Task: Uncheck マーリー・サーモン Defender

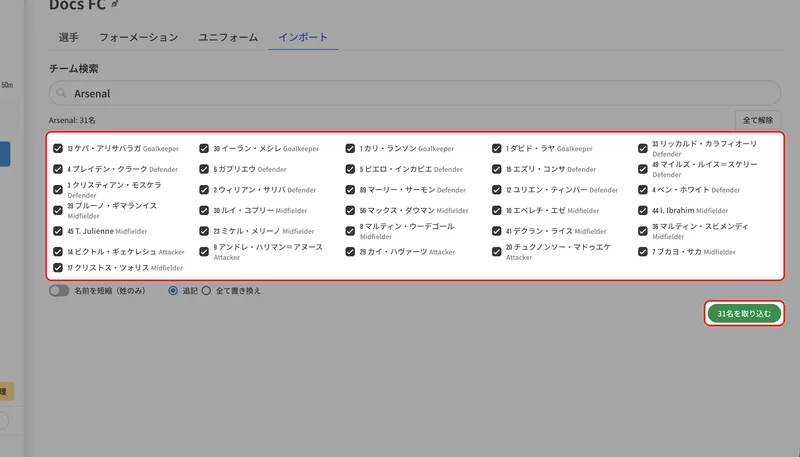Action: pos(350,190)
